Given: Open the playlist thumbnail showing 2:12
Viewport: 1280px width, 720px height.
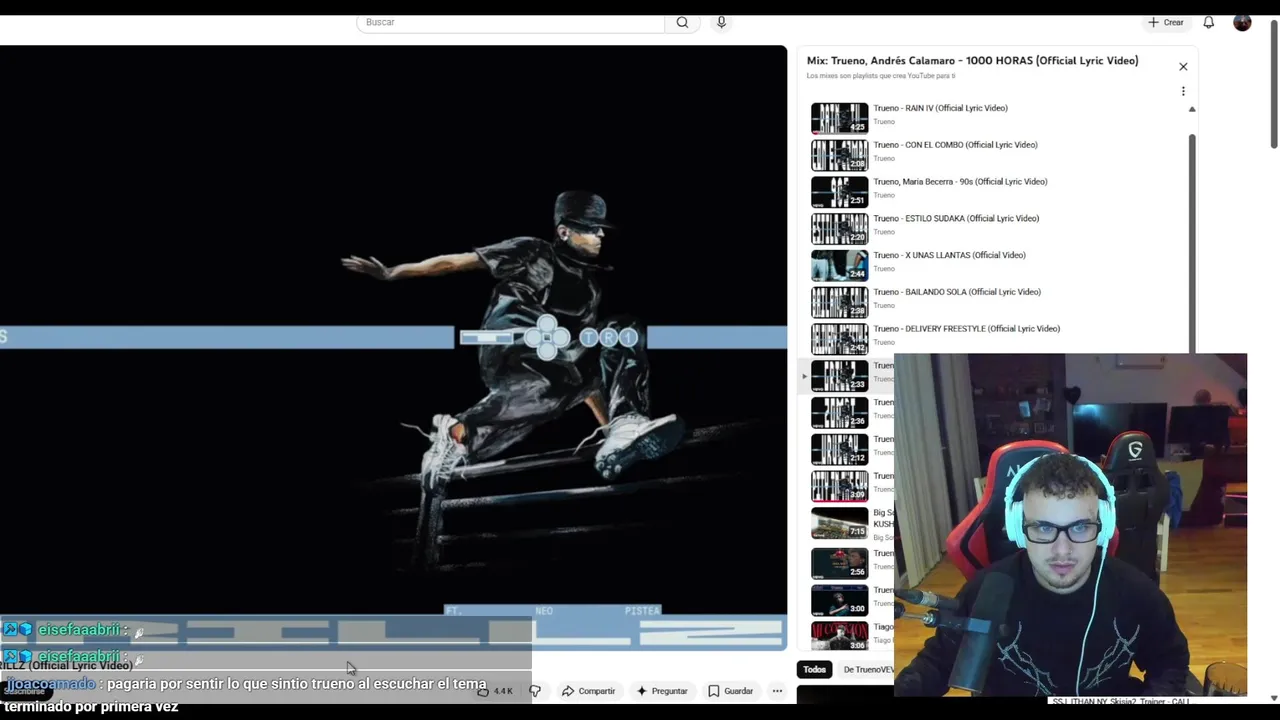Looking at the screenshot, I should [839, 450].
